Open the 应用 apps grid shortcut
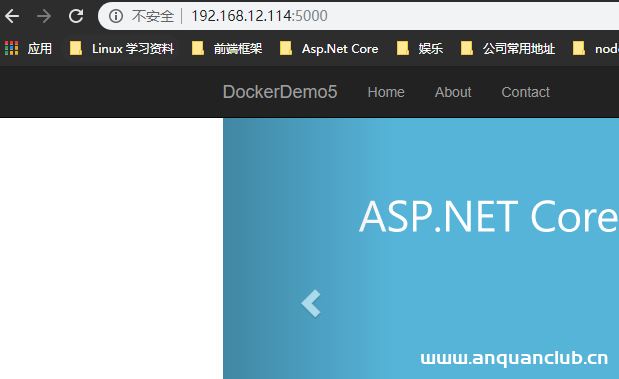This screenshot has height=379, width=619. tap(28, 49)
